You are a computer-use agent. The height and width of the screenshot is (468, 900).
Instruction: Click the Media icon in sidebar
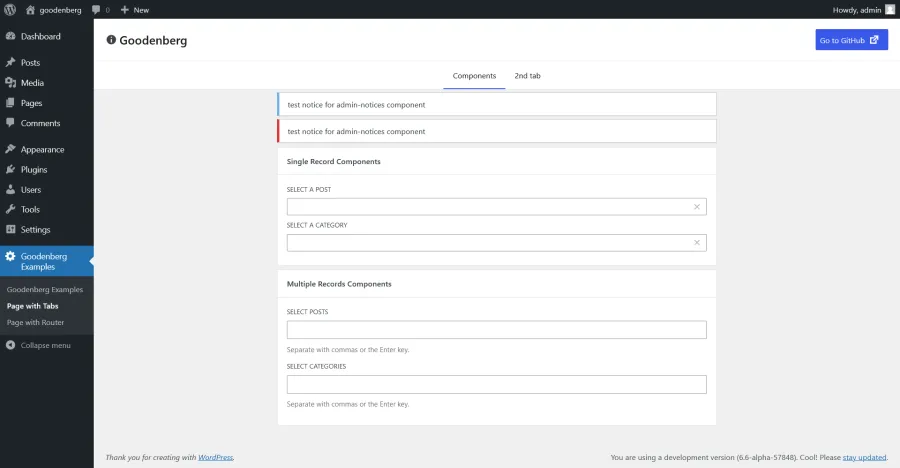tap(10, 83)
